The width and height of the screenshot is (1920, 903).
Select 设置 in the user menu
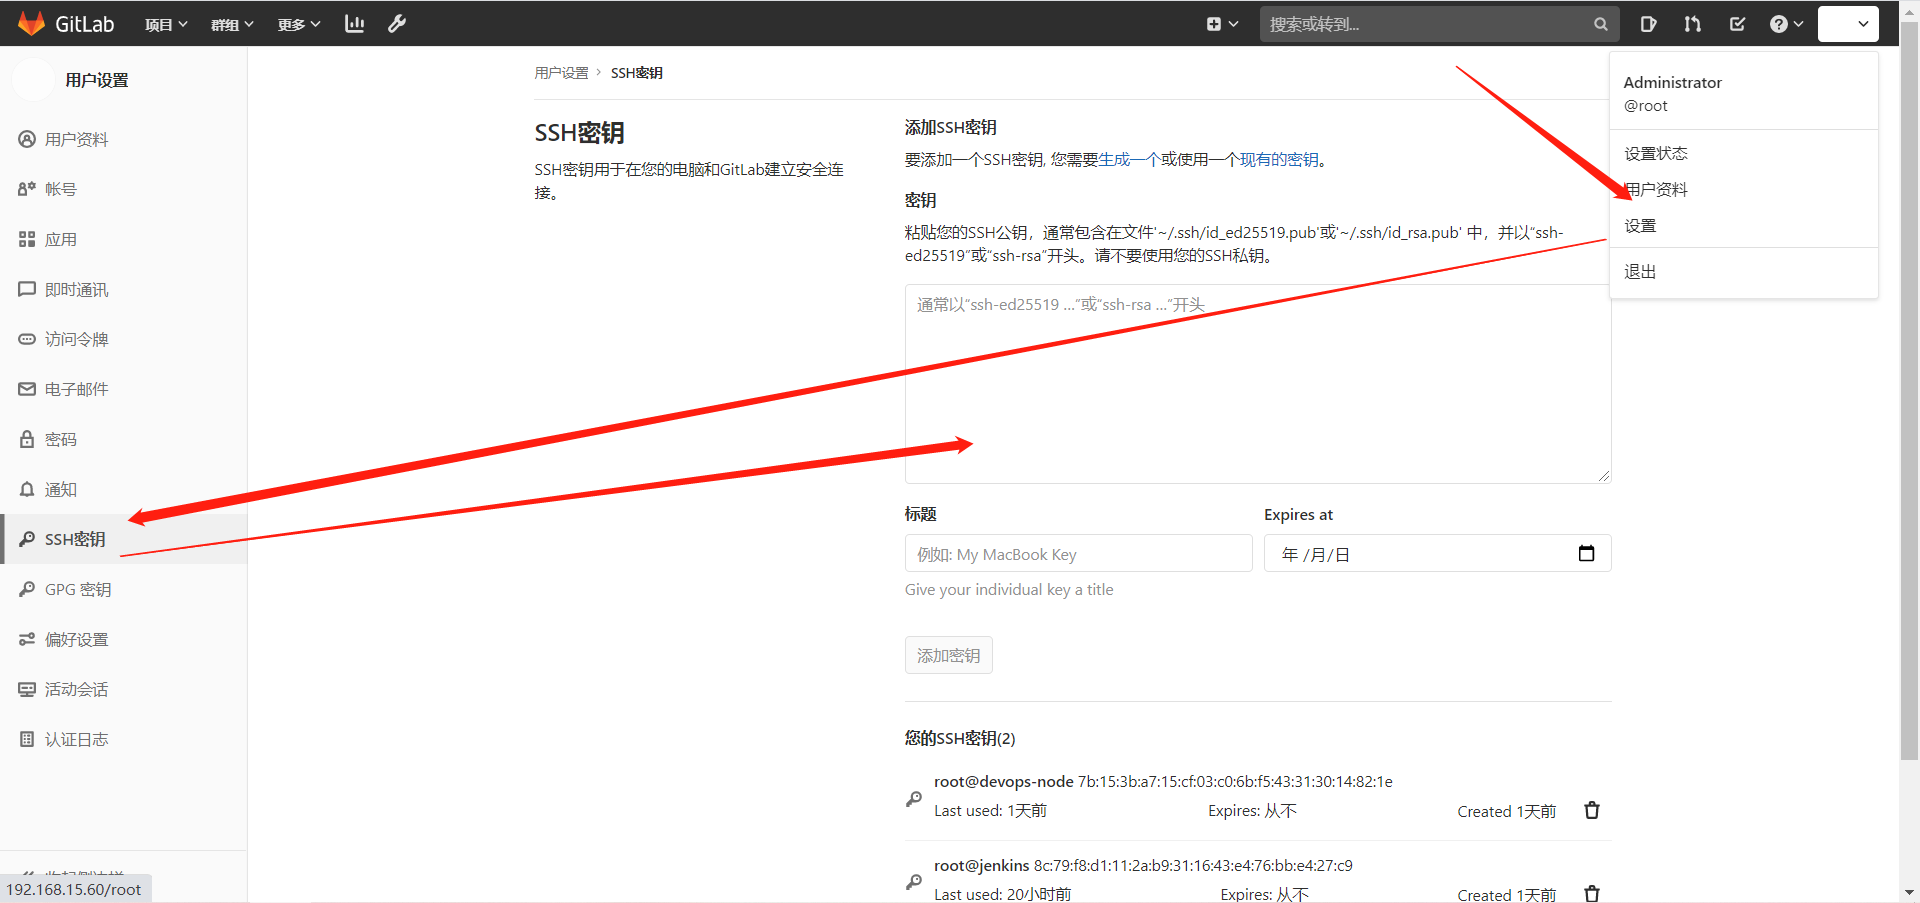tap(1640, 226)
